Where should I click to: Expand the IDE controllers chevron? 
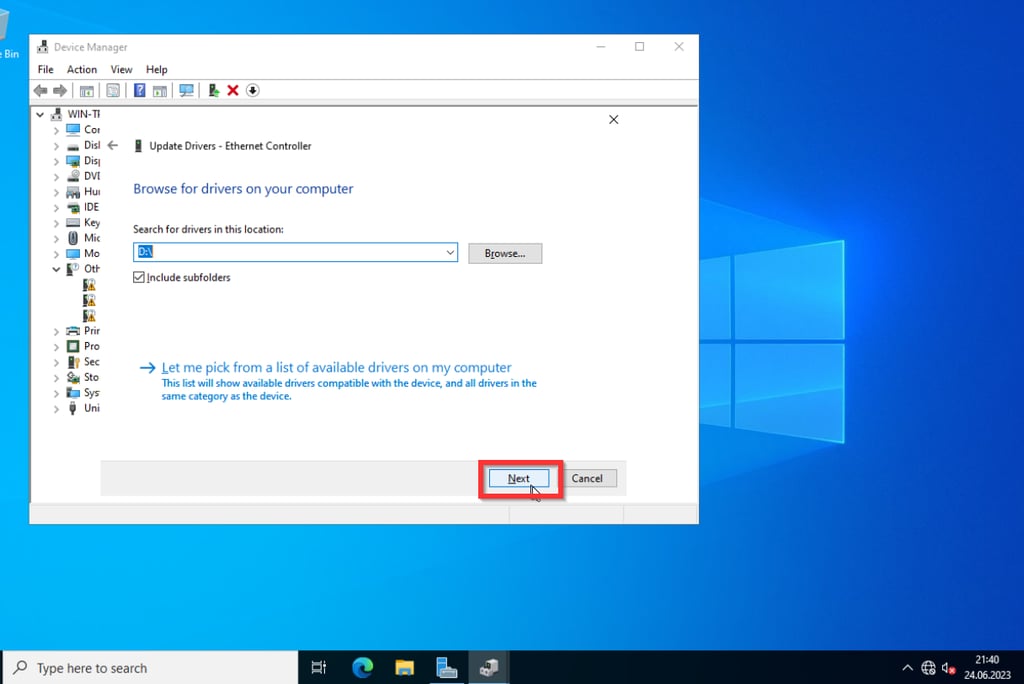click(56, 208)
